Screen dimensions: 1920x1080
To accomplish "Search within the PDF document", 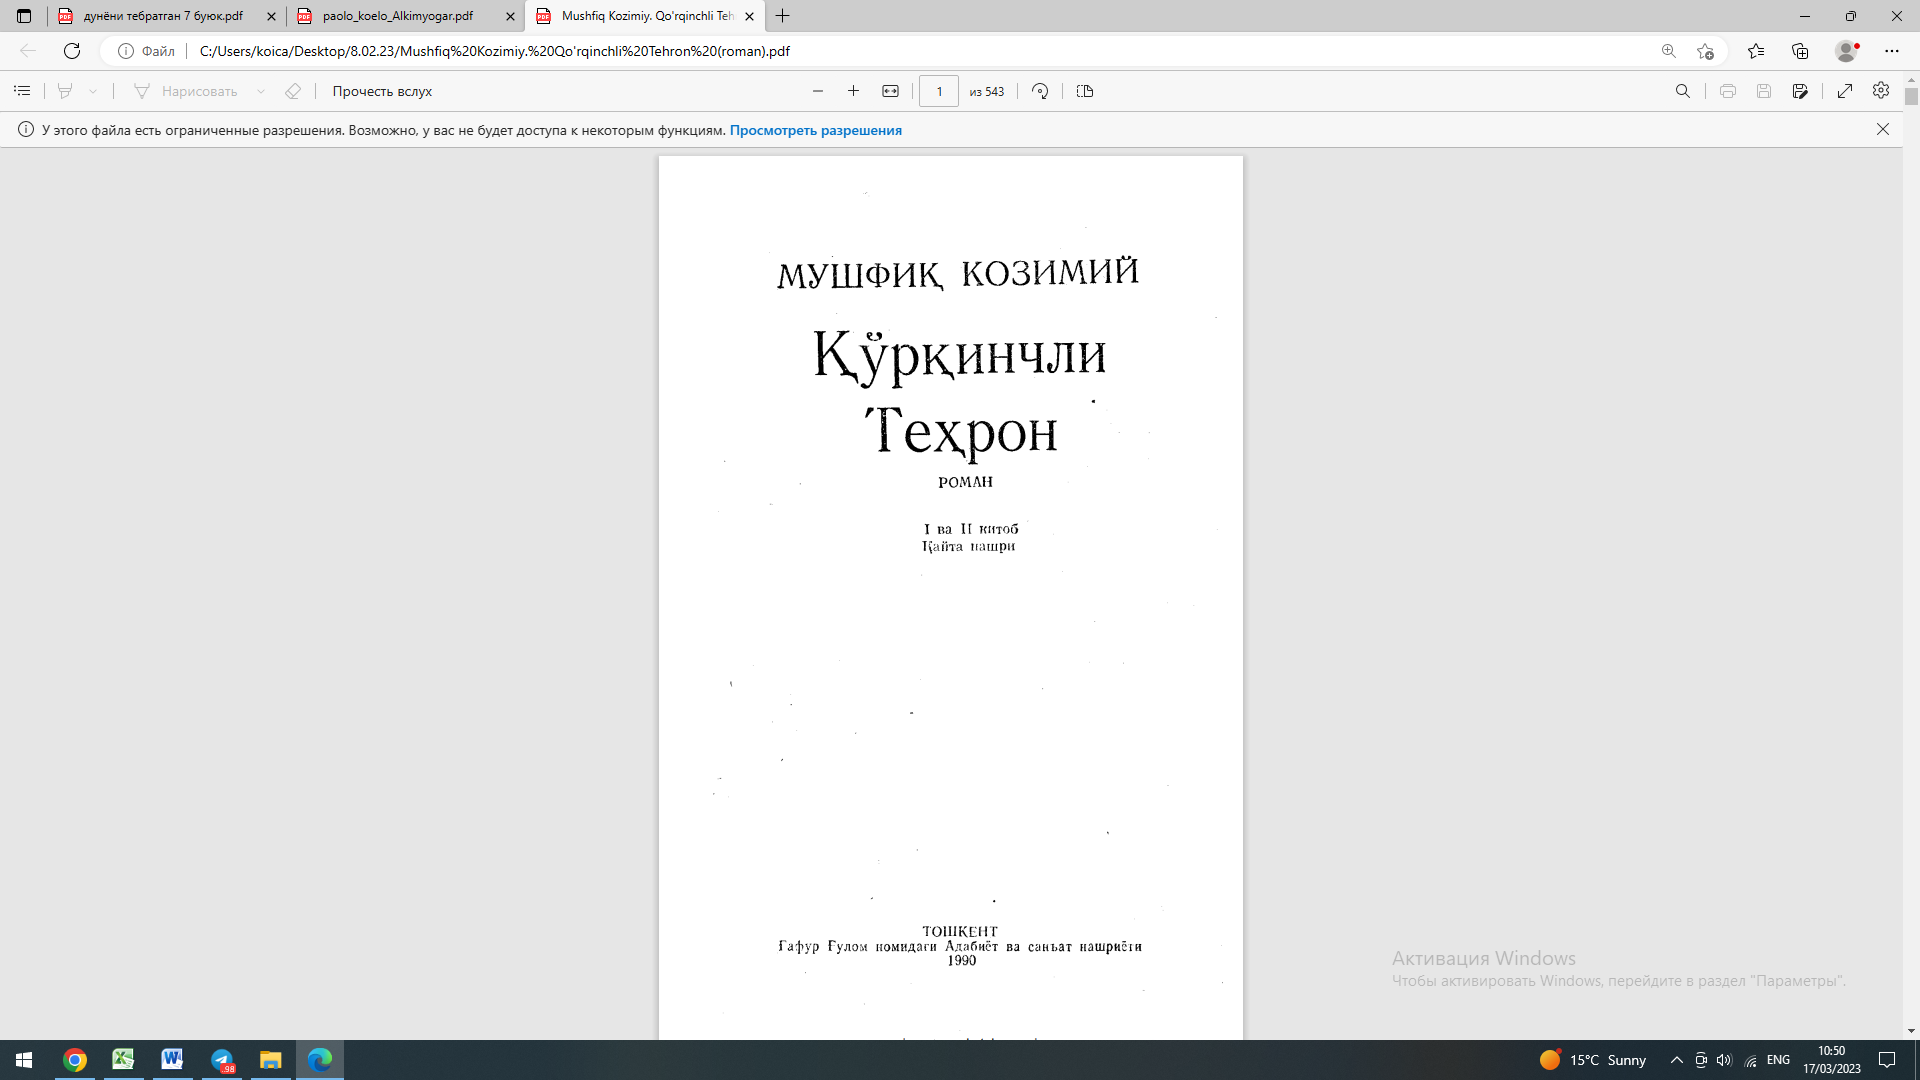I will point(1683,91).
